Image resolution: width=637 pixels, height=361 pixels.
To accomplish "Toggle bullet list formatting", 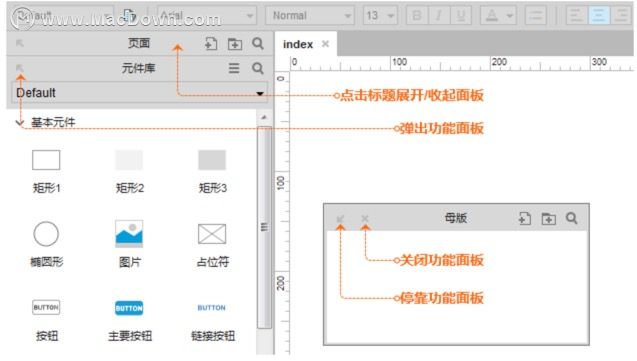I will [x=536, y=15].
